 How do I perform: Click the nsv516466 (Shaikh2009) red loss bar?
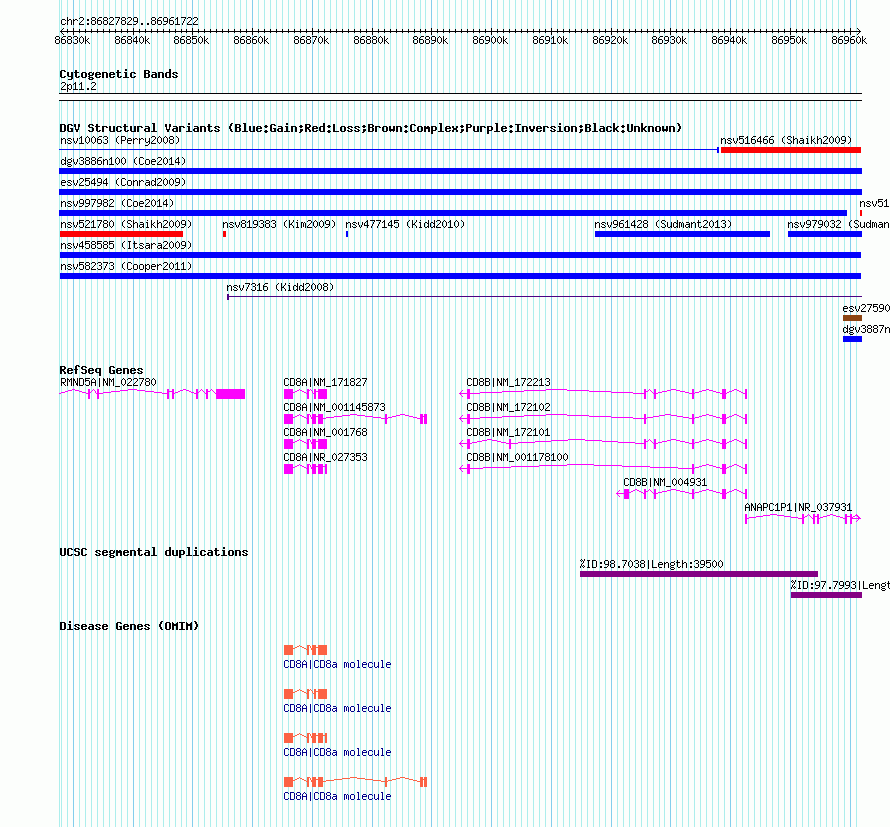tap(791, 150)
